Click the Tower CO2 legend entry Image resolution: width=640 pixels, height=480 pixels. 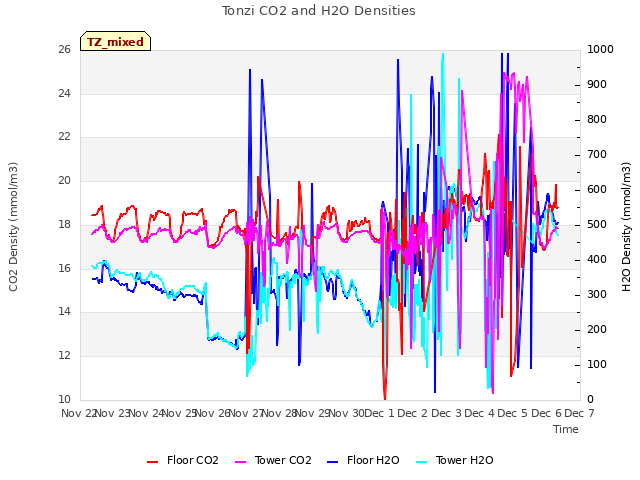point(273,460)
